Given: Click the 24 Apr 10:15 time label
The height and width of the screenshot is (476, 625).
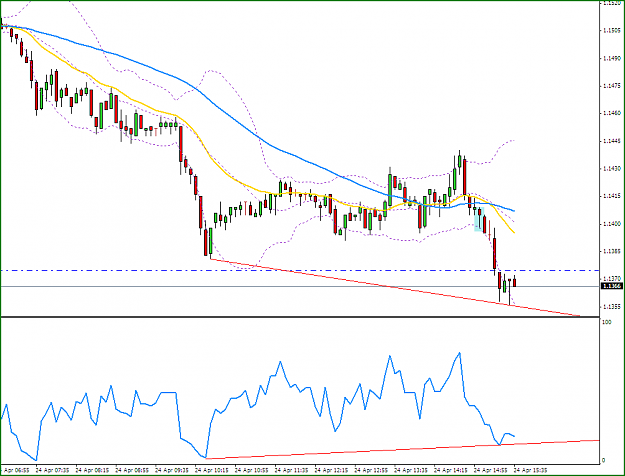Looking at the screenshot, I should tap(211, 470).
